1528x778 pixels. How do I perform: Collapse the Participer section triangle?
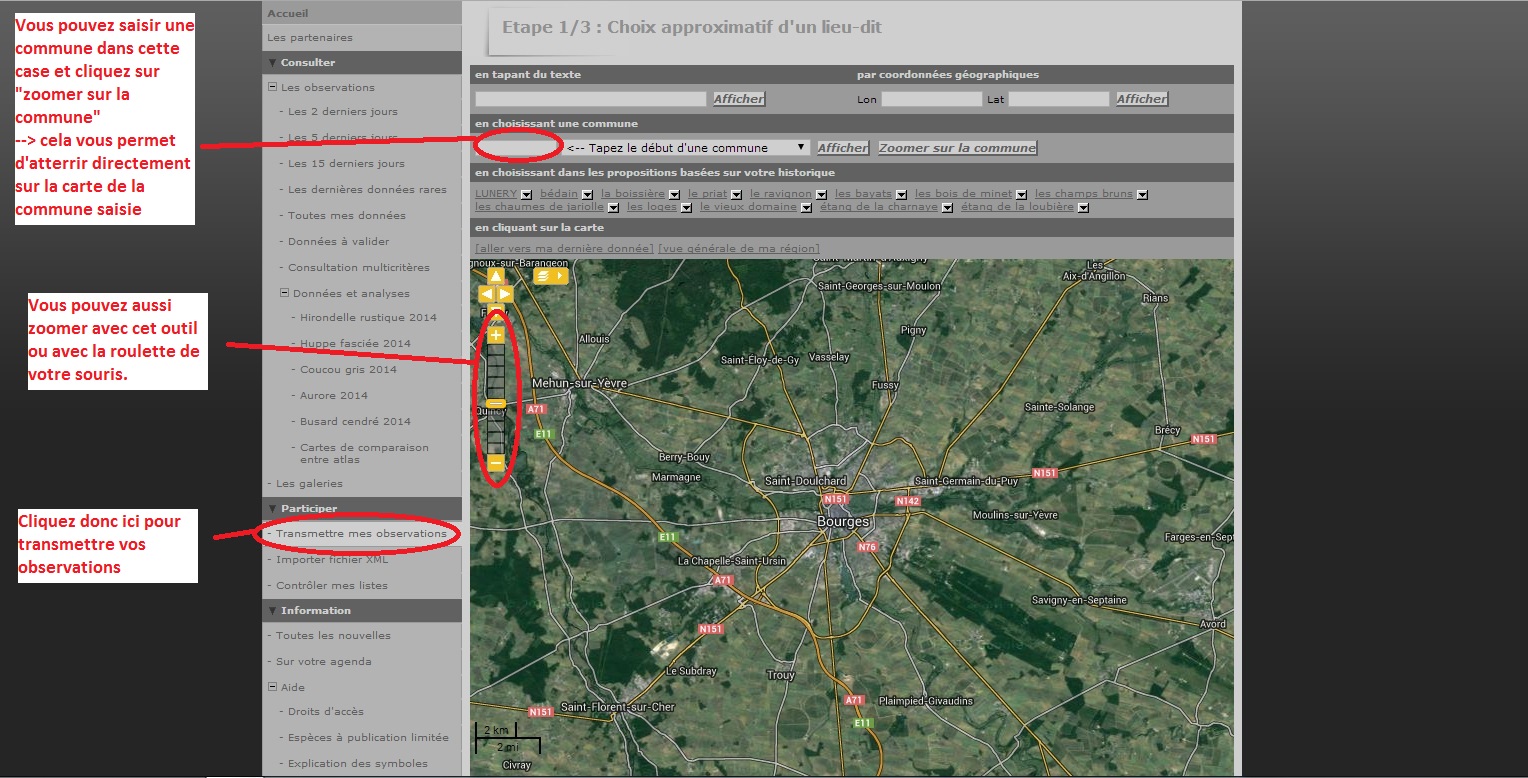point(272,509)
